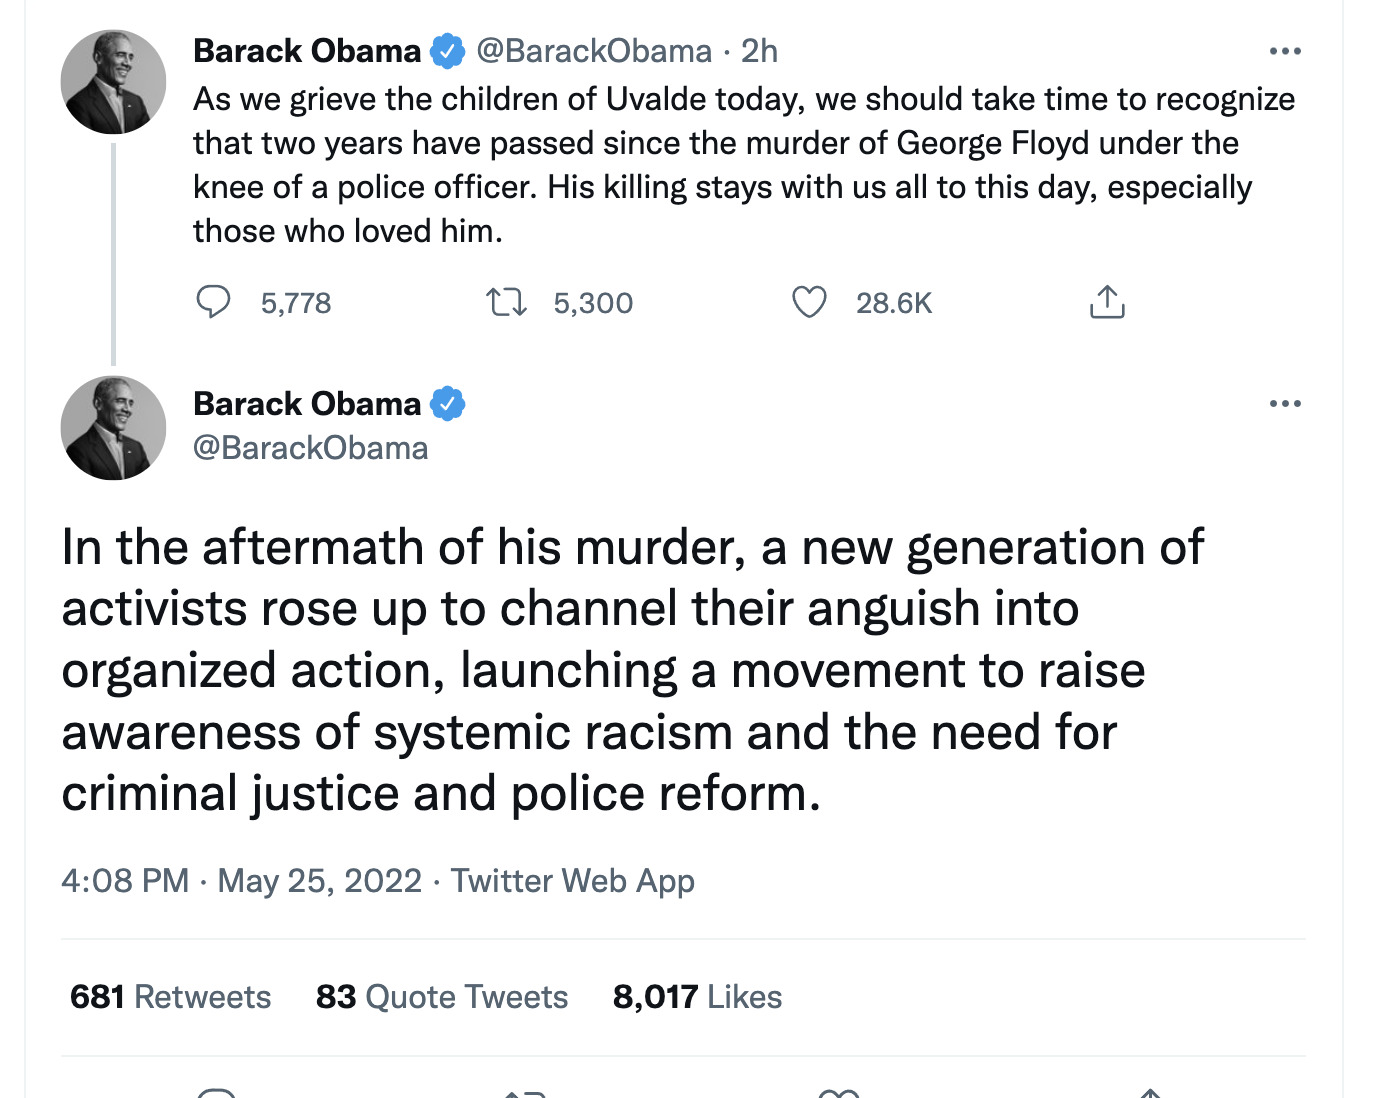
Task: View the 681 Retweets list
Action: (x=170, y=997)
